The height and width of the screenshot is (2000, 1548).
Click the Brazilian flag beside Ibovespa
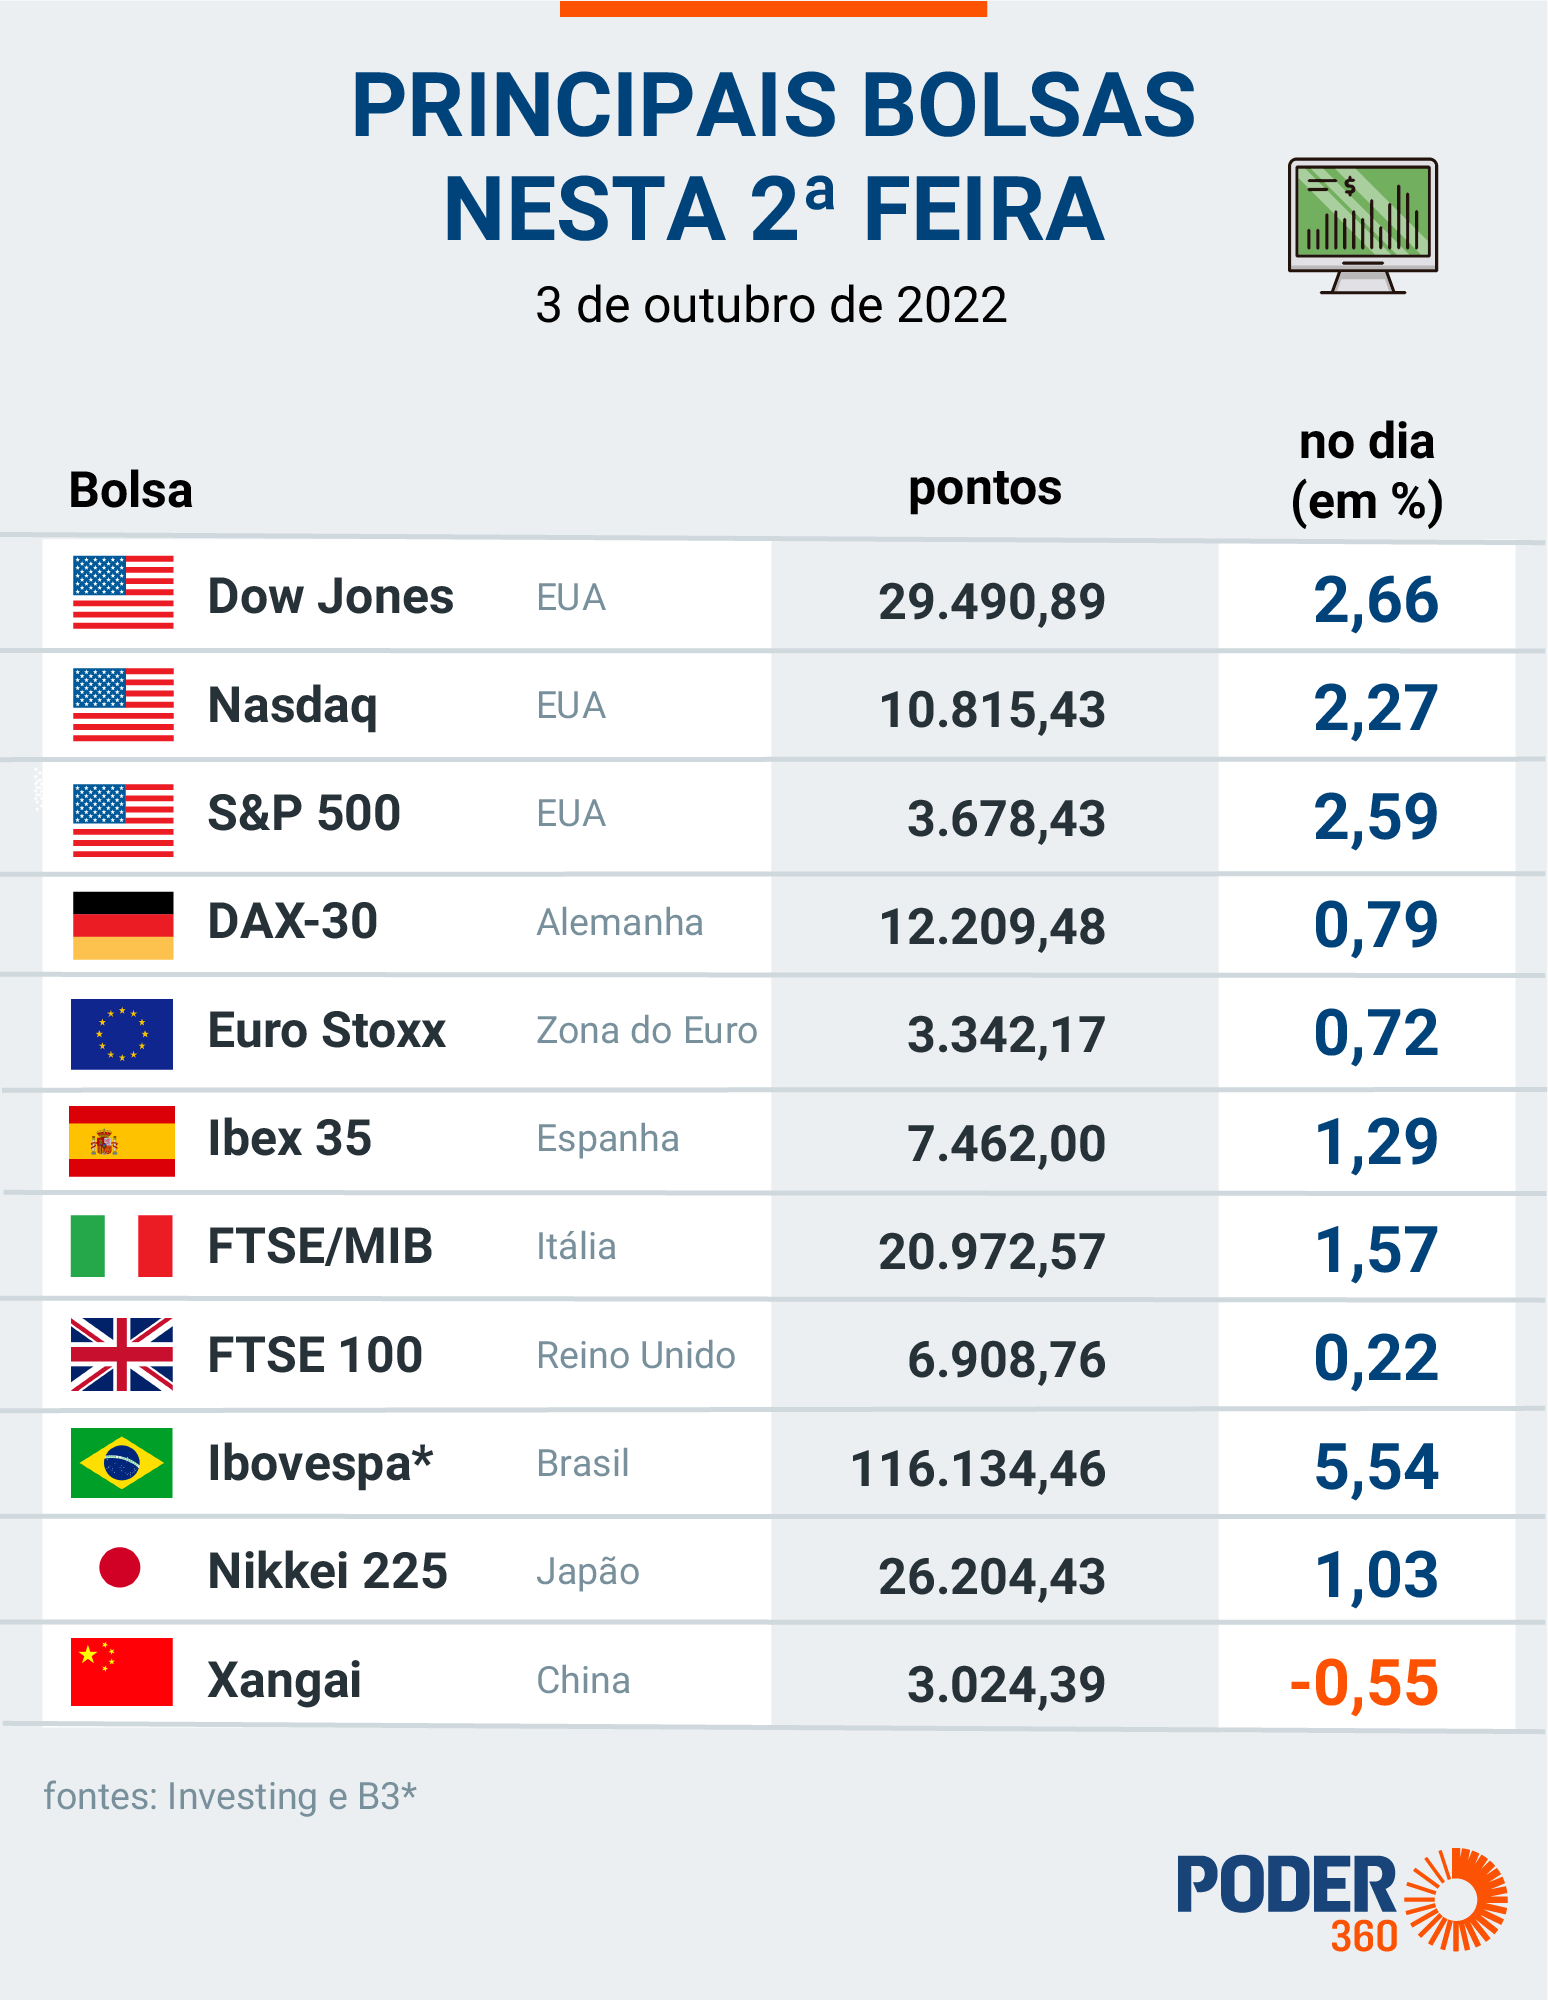(x=122, y=1462)
